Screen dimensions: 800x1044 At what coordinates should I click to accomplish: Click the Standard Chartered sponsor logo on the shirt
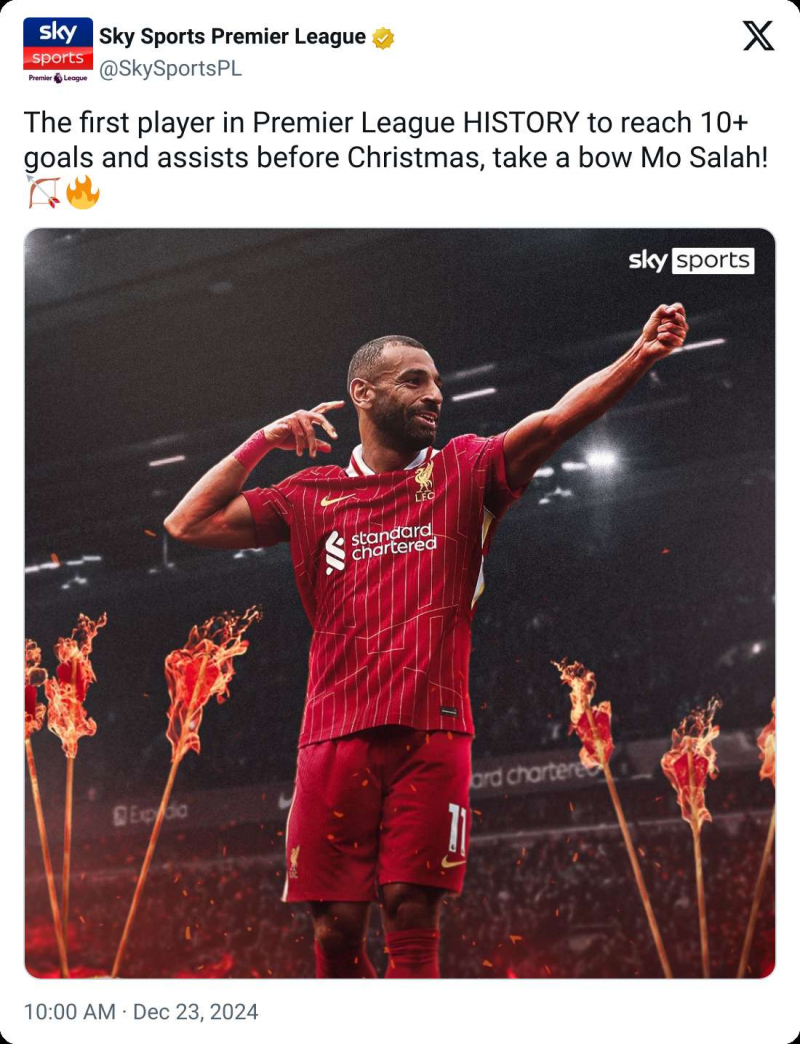pos(381,547)
